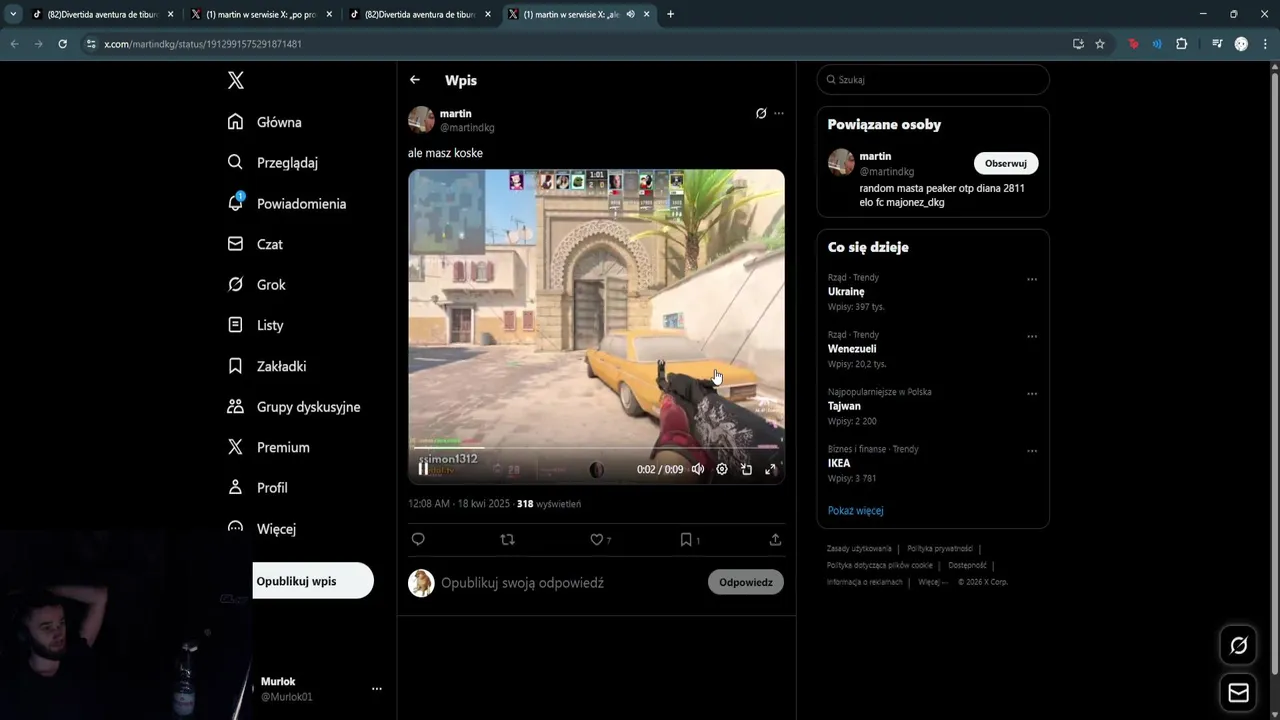The height and width of the screenshot is (720, 1280).
Task: Open martin's profile avatar in post
Action: pos(421,120)
